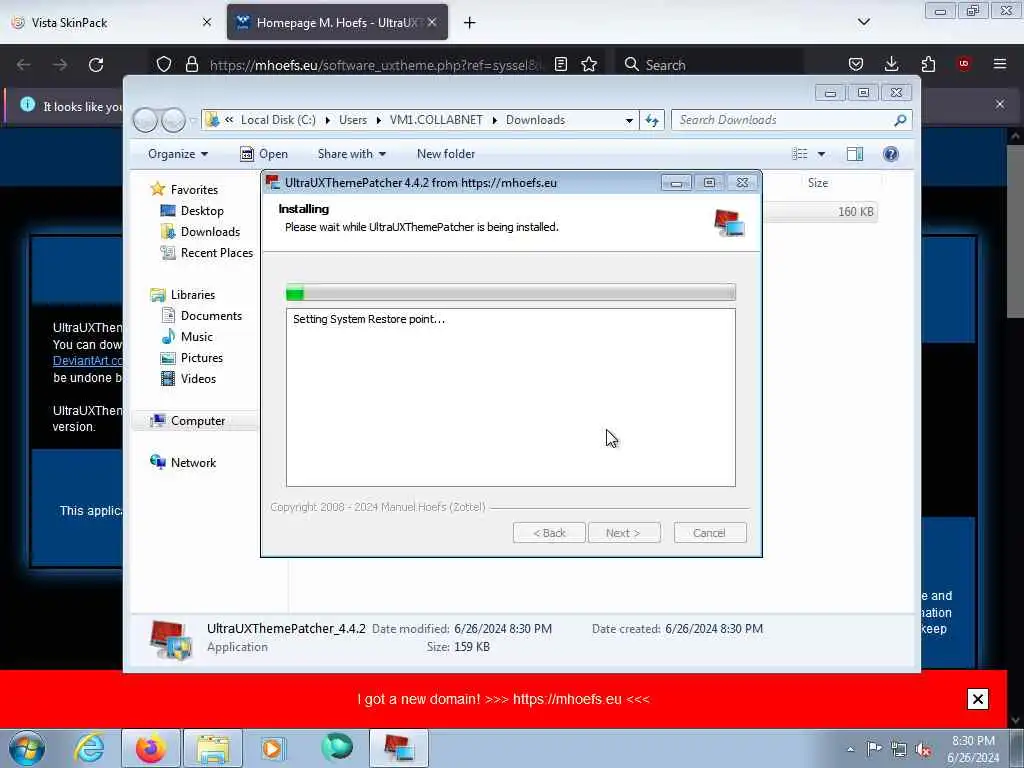Select Network in navigation pane
Screen dimensions: 1024x768
coord(184,463)
